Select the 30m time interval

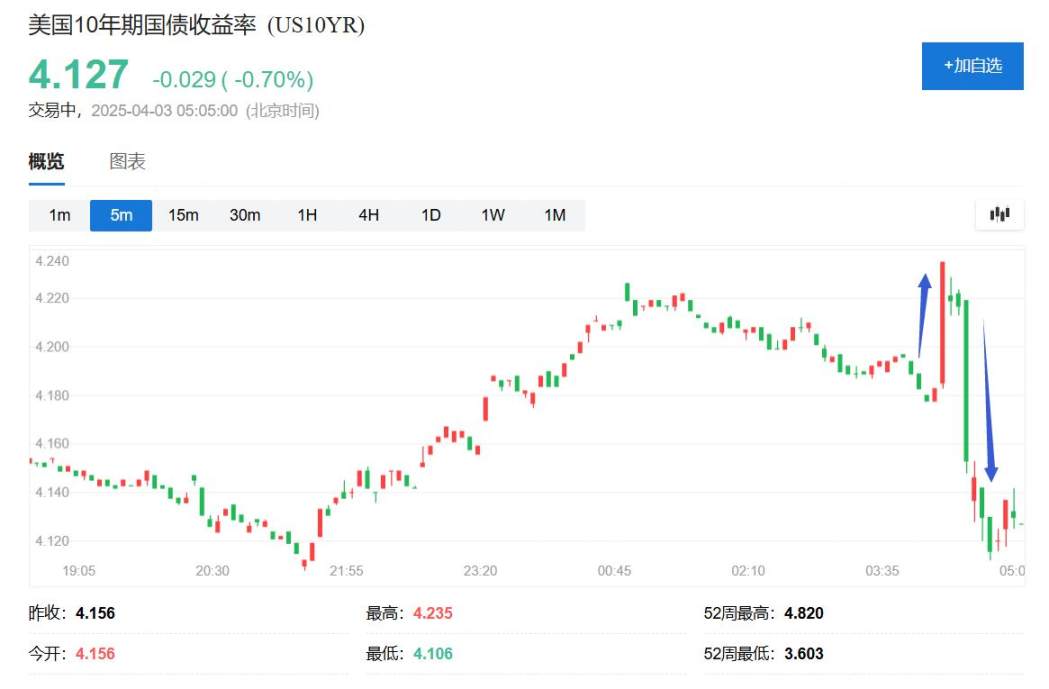pos(245,214)
